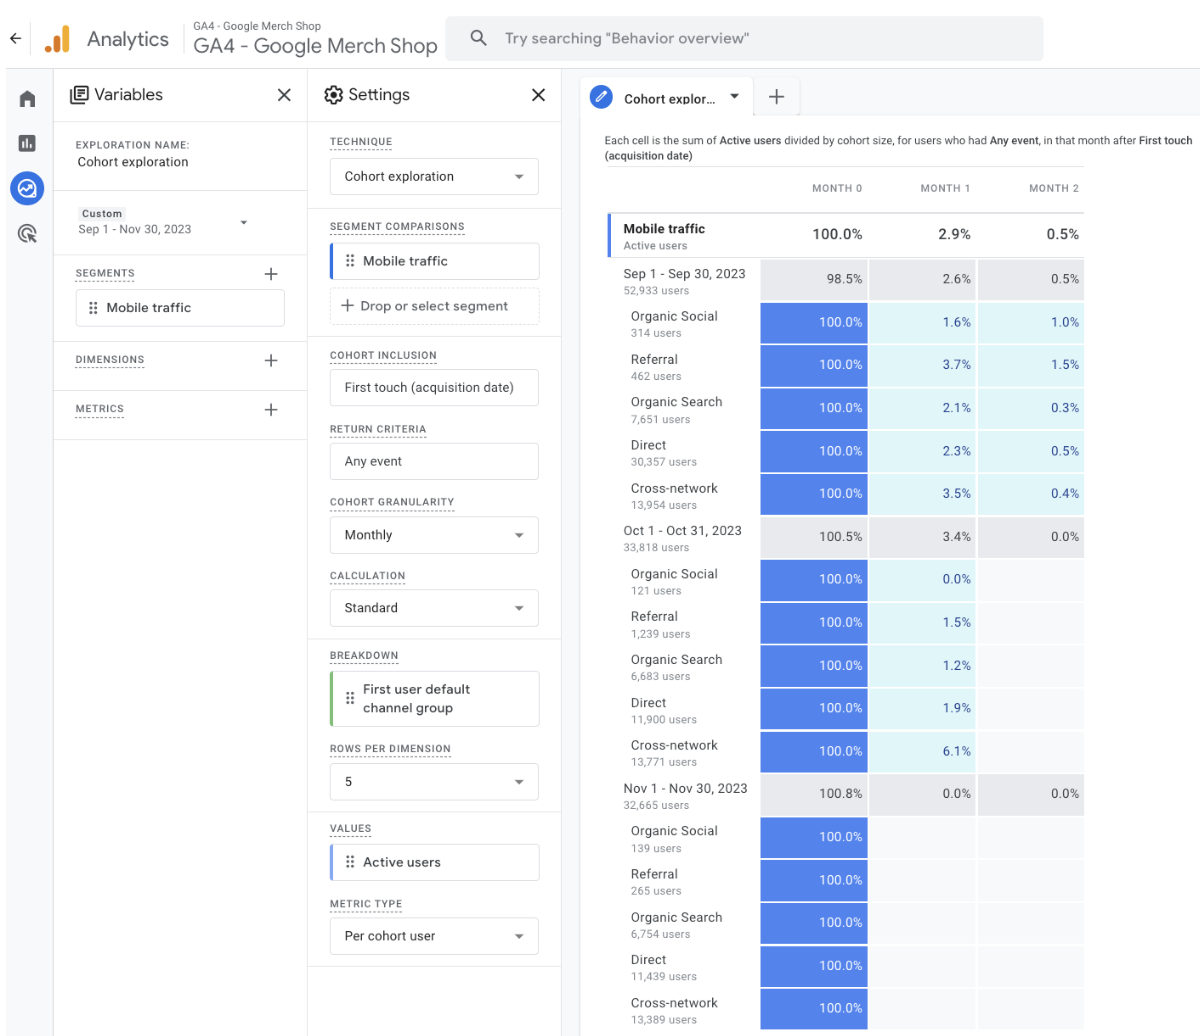The width and height of the screenshot is (1200, 1036).
Task: Close the Settings panel
Action: [538, 95]
